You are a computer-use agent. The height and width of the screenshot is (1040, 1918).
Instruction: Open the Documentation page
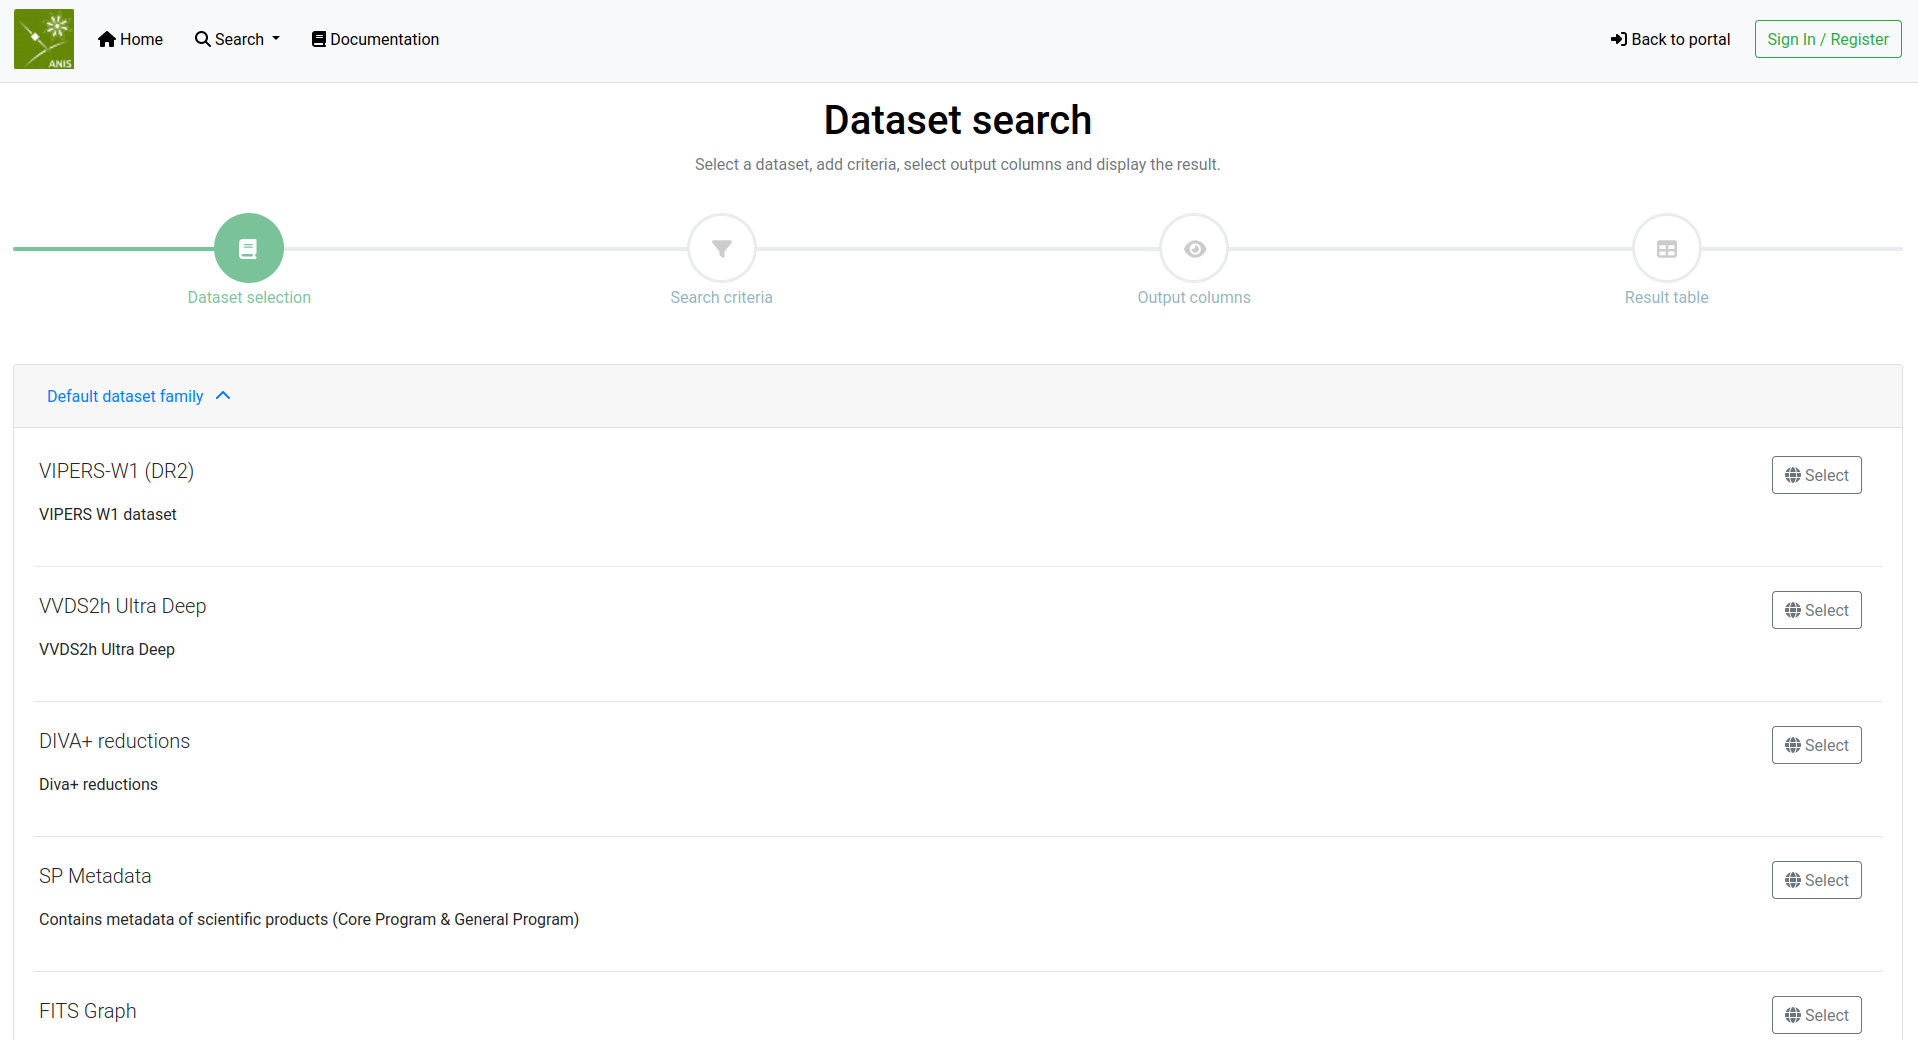click(x=375, y=39)
